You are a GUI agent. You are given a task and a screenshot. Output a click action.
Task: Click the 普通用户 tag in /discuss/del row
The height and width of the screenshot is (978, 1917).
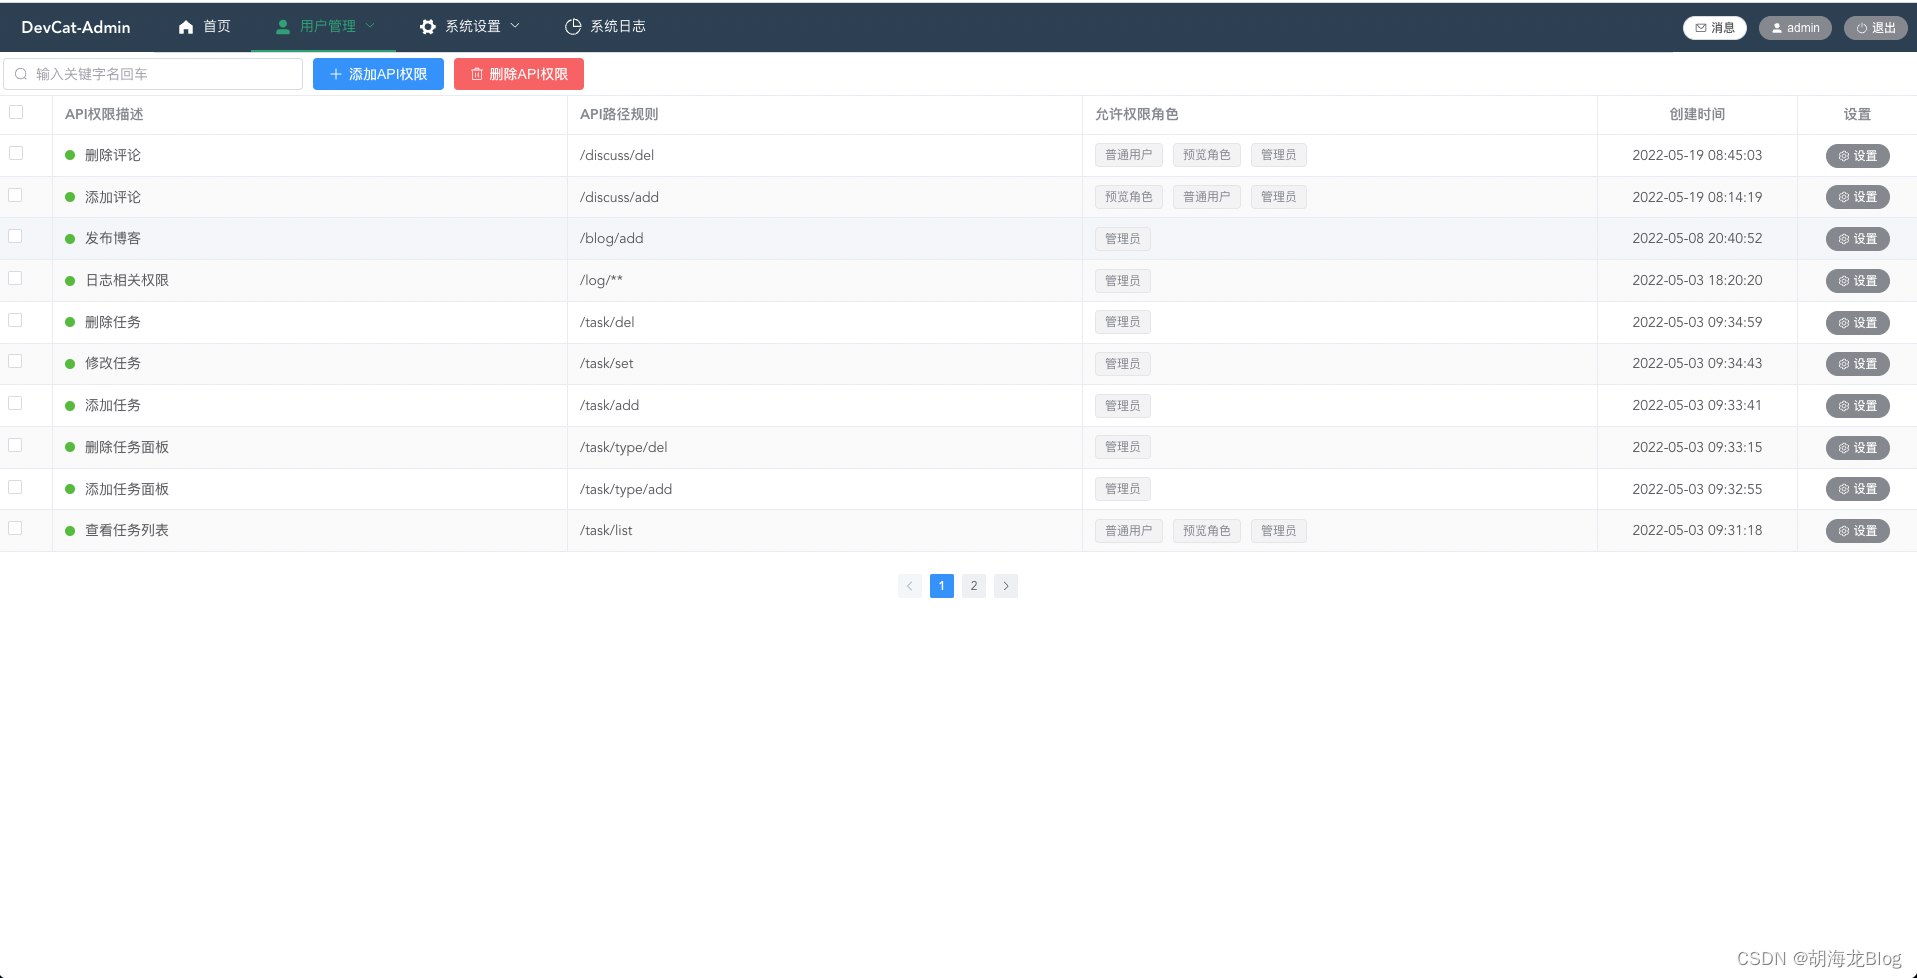[x=1129, y=155]
